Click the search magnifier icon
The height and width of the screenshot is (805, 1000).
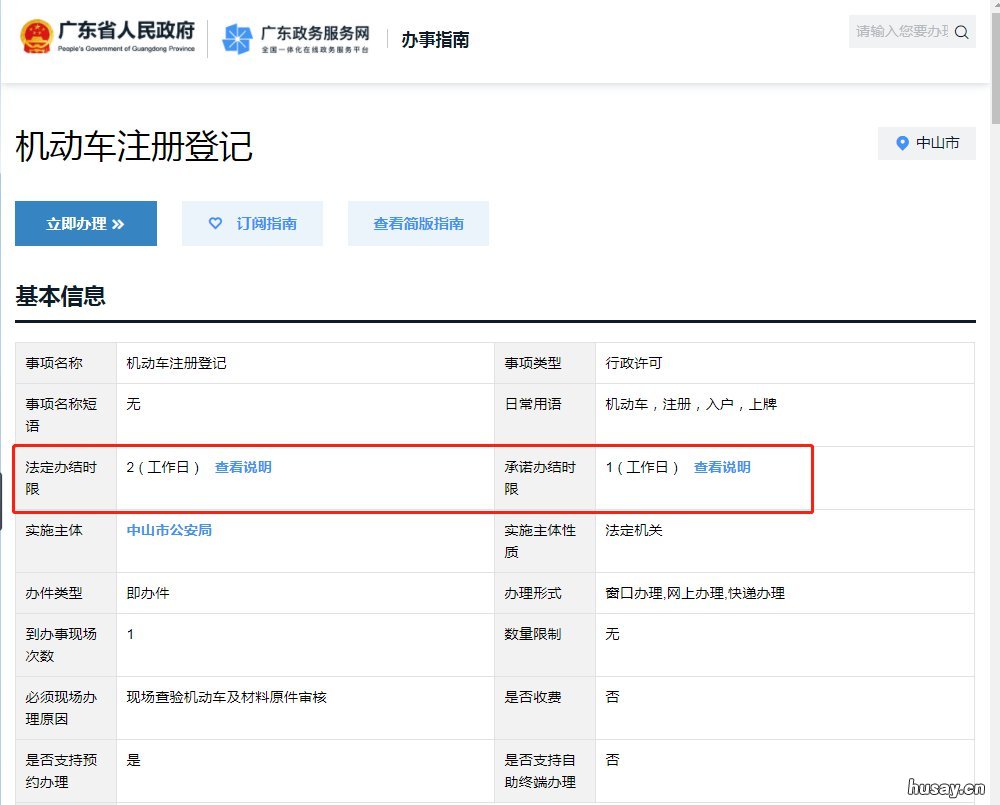coord(961,31)
